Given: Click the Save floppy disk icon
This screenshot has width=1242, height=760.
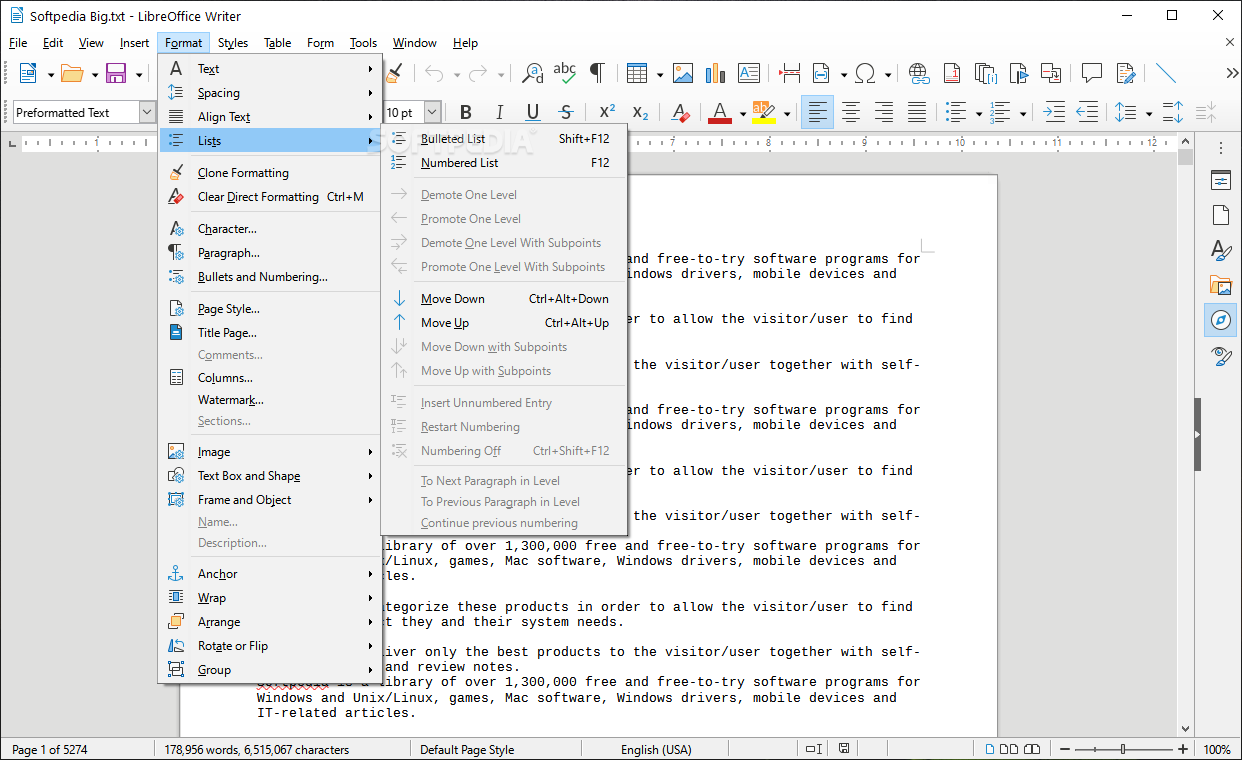Looking at the screenshot, I should coord(116,73).
